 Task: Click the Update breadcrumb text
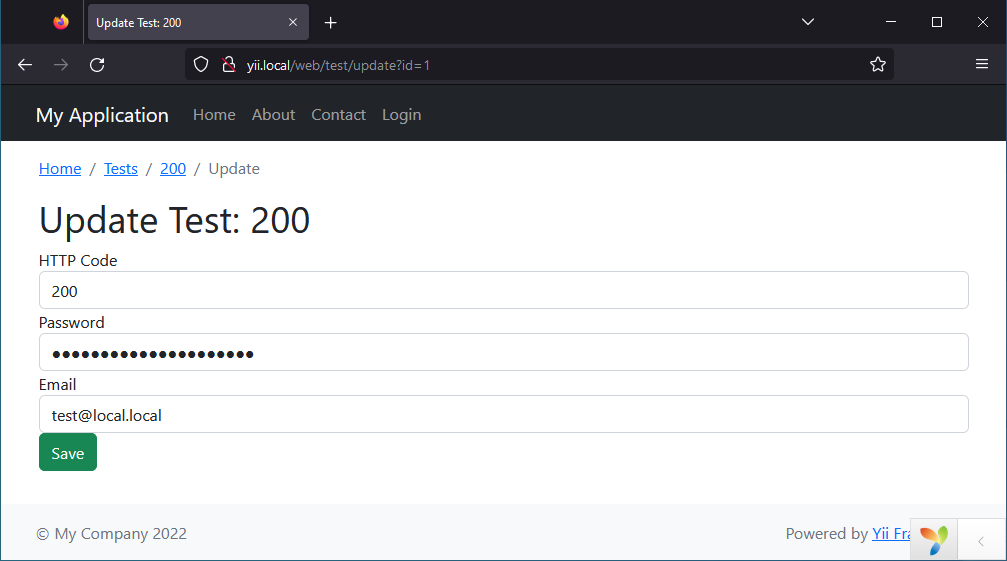(234, 169)
